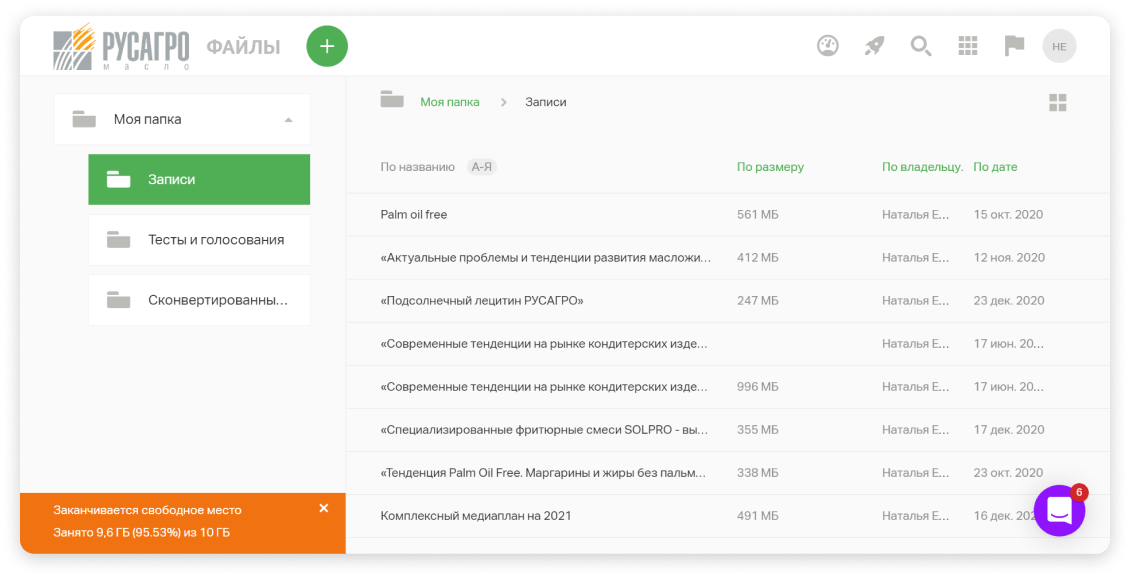The height and width of the screenshot is (578, 1130).
Task: Sort files По дате
Action: (x=995, y=167)
